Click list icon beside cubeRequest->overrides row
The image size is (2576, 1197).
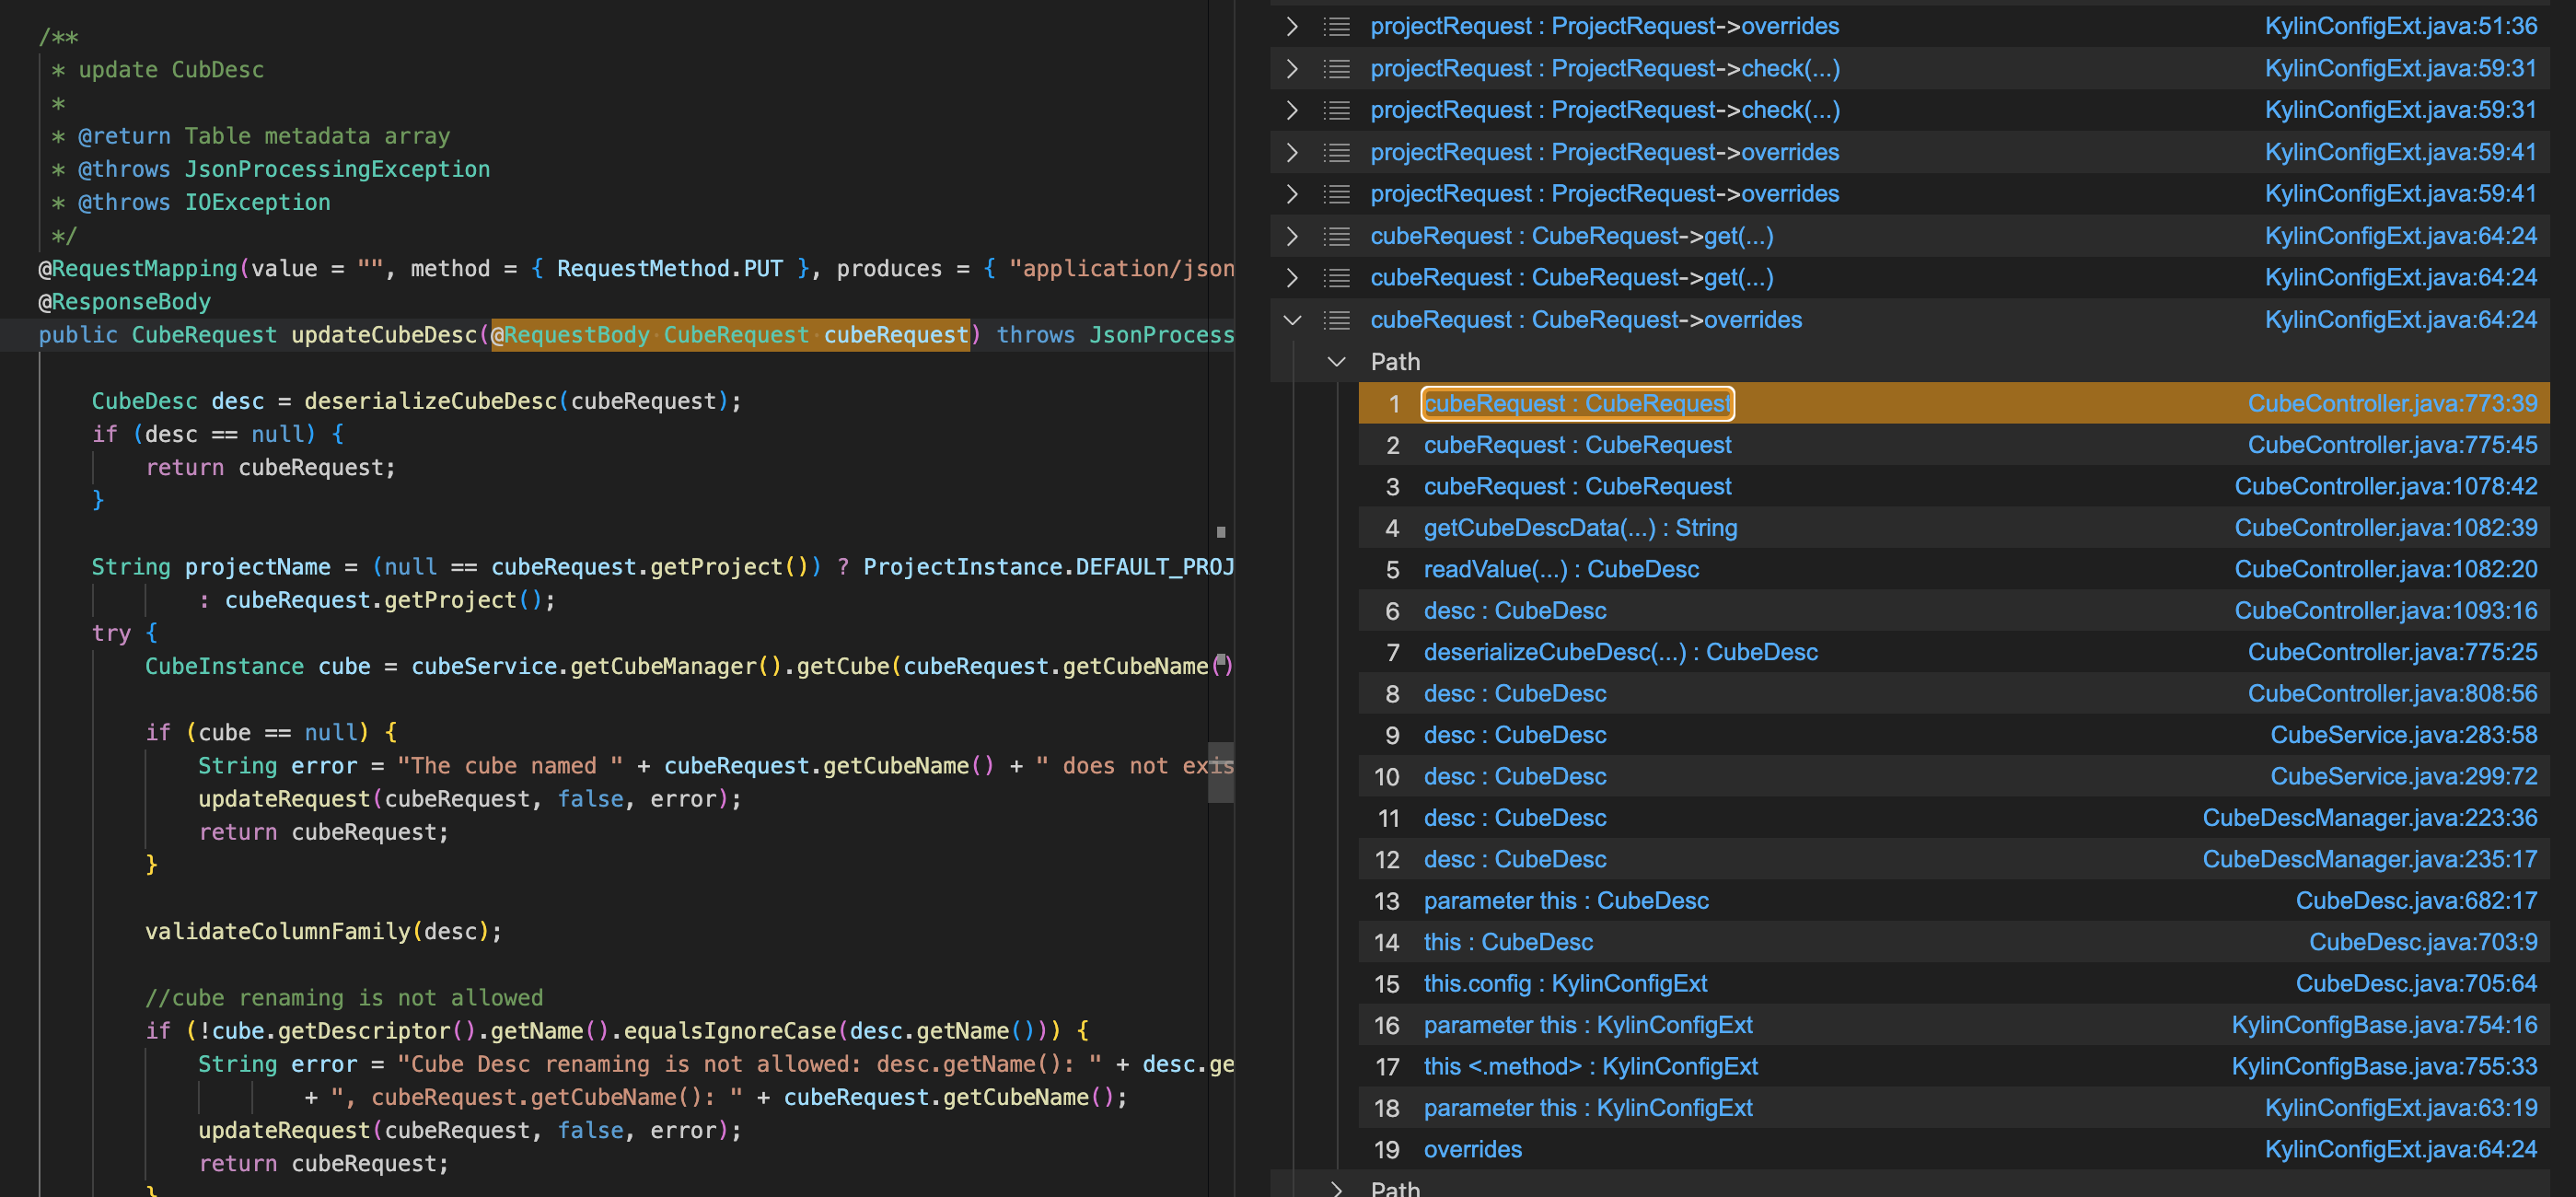coord(1336,320)
